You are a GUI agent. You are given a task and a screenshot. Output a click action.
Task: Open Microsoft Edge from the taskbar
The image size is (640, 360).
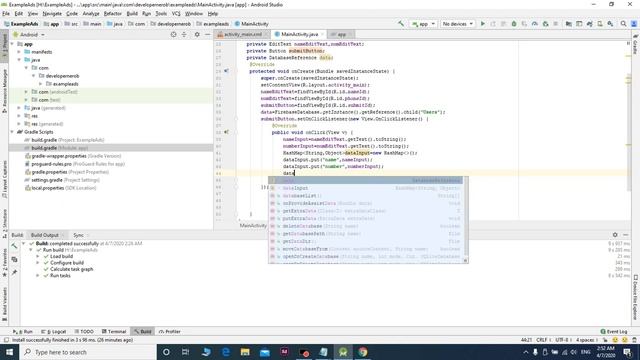(x=225, y=352)
